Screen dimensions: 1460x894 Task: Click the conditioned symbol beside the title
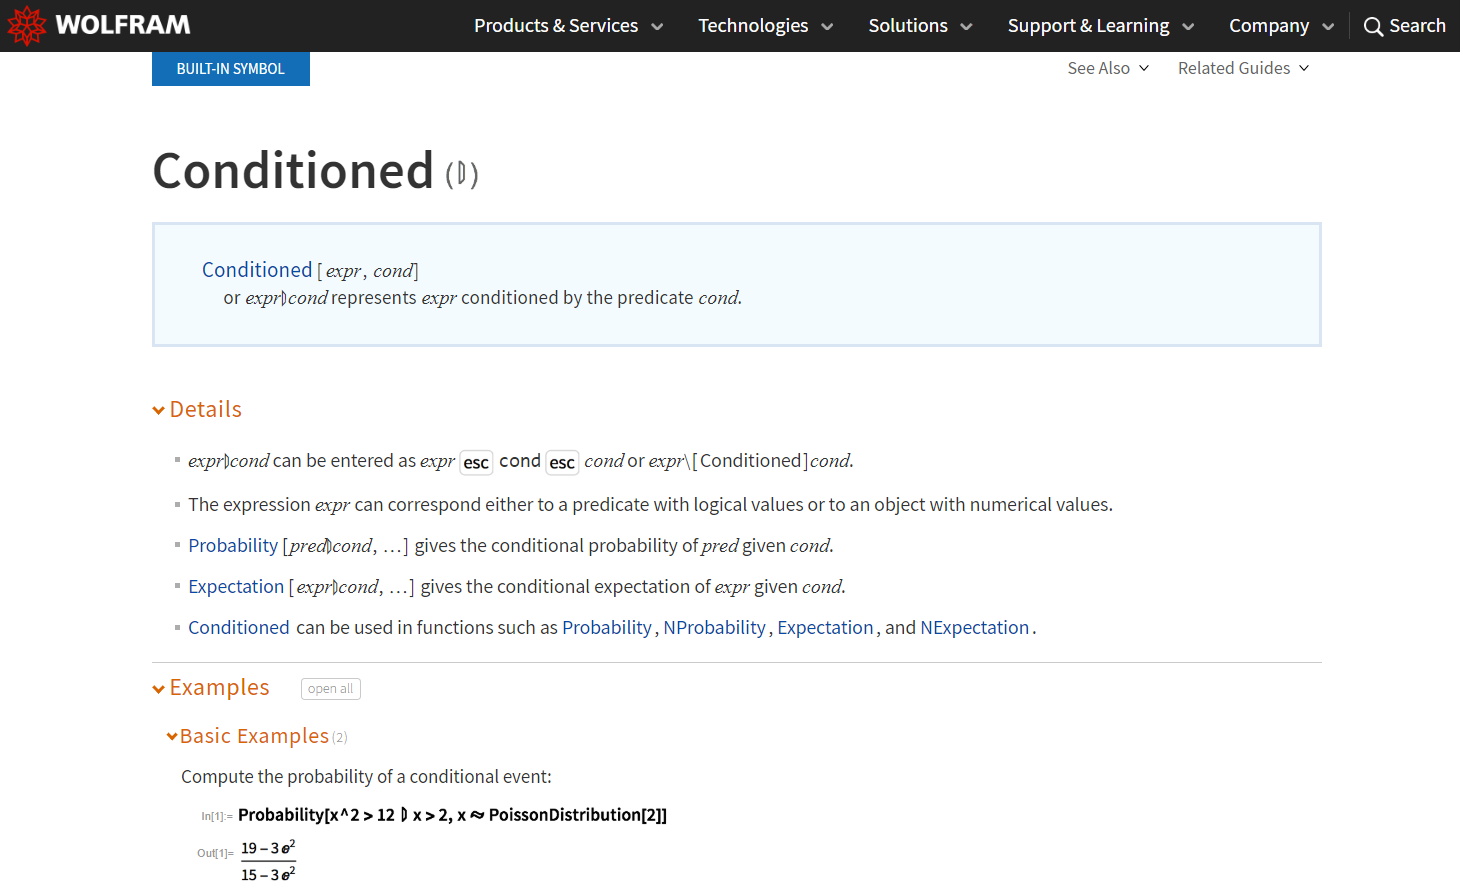pos(462,175)
